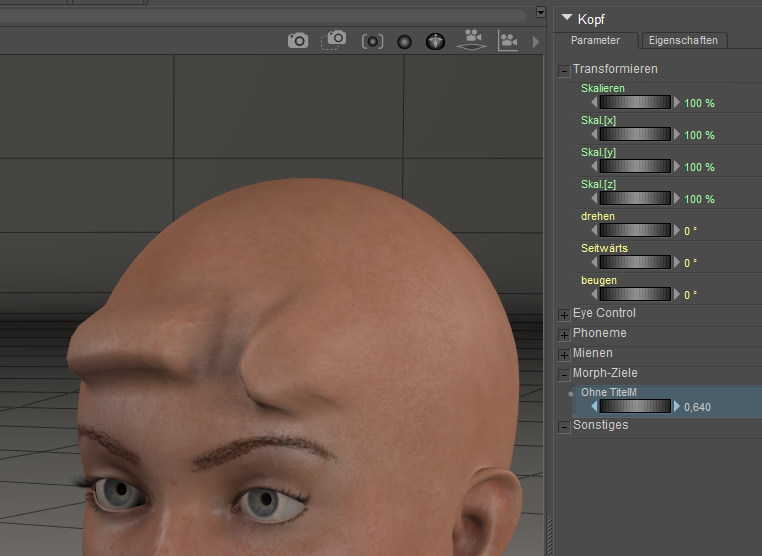Open the small dropdown above the viewport toolbar
Viewport: 762px width, 556px height.
[x=541, y=13]
